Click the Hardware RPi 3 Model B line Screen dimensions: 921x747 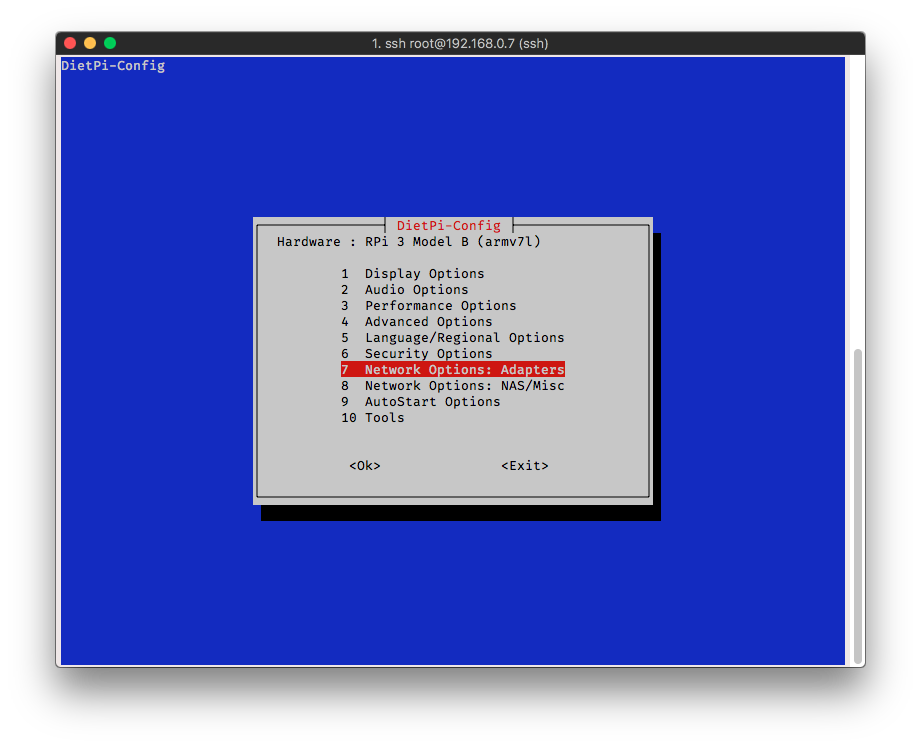click(x=409, y=242)
